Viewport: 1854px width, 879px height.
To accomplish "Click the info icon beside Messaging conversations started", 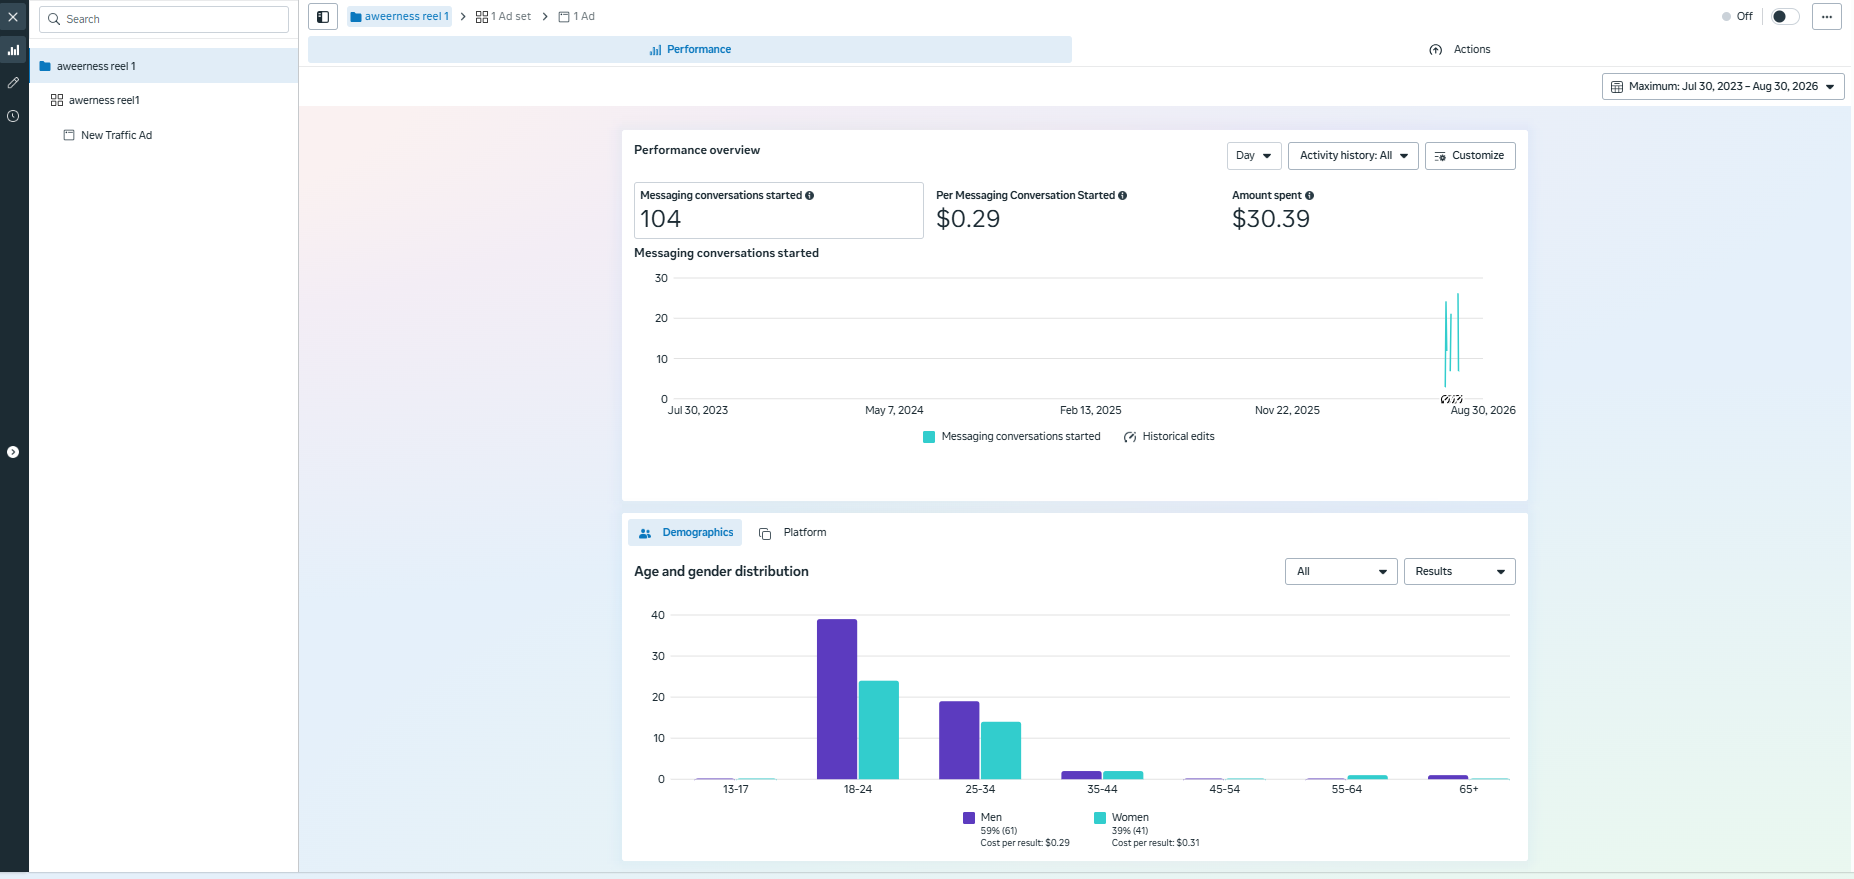I will click(809, 196).
